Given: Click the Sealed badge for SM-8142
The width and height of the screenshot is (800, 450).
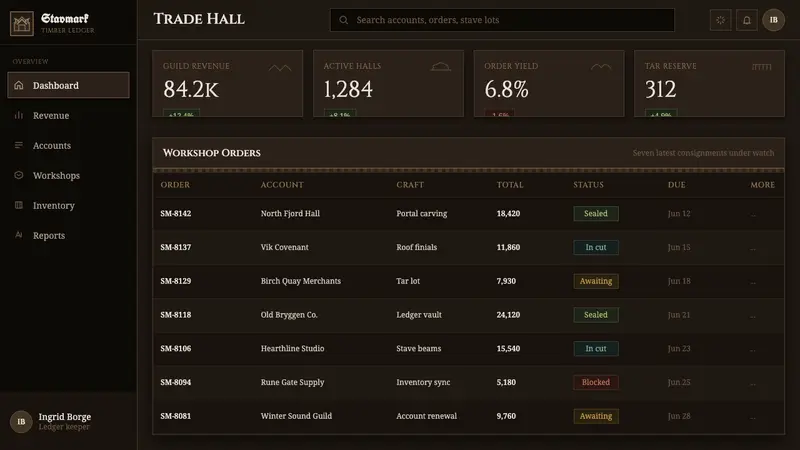Looking at the screenshot, I should [x=596, y=213].
